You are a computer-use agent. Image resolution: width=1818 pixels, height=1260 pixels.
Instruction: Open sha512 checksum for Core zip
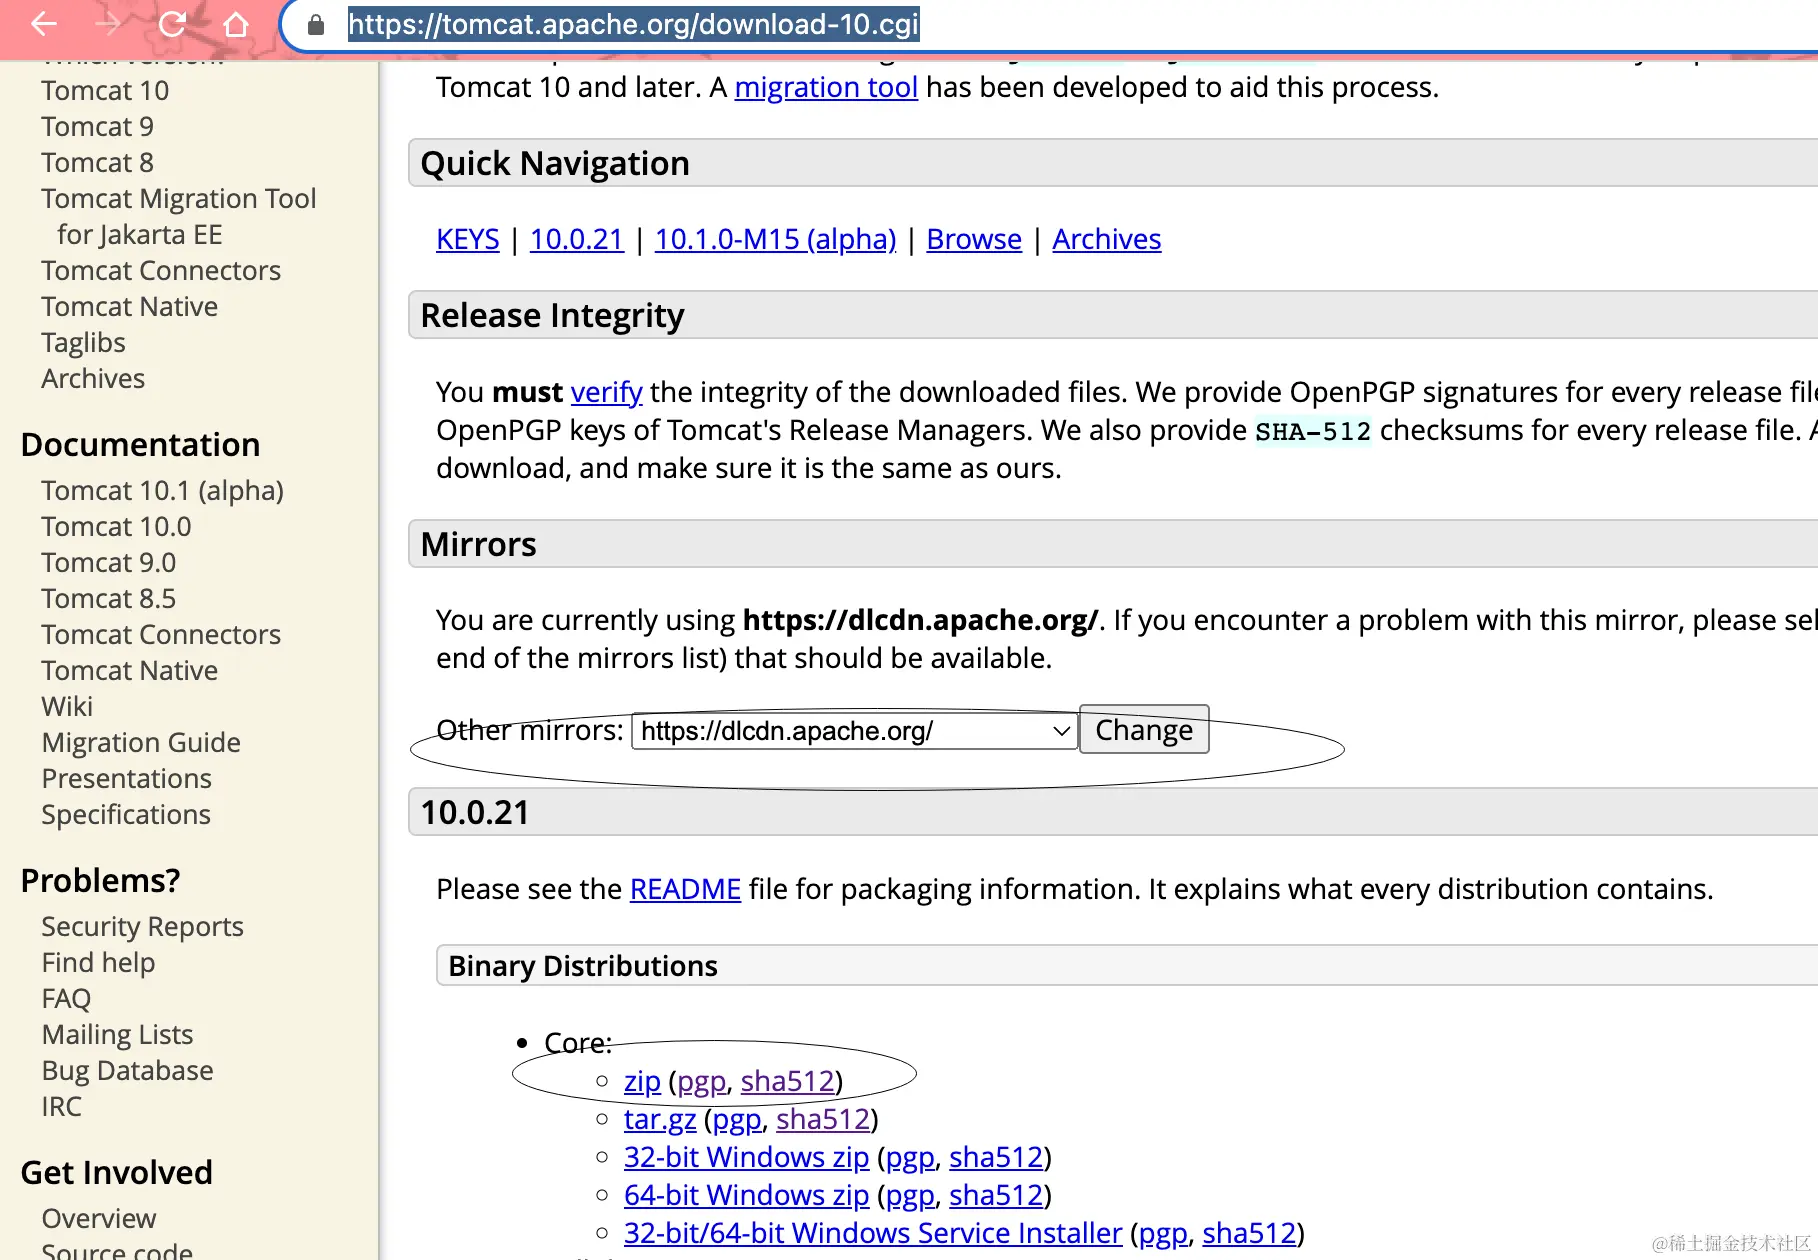point(788,1082)
